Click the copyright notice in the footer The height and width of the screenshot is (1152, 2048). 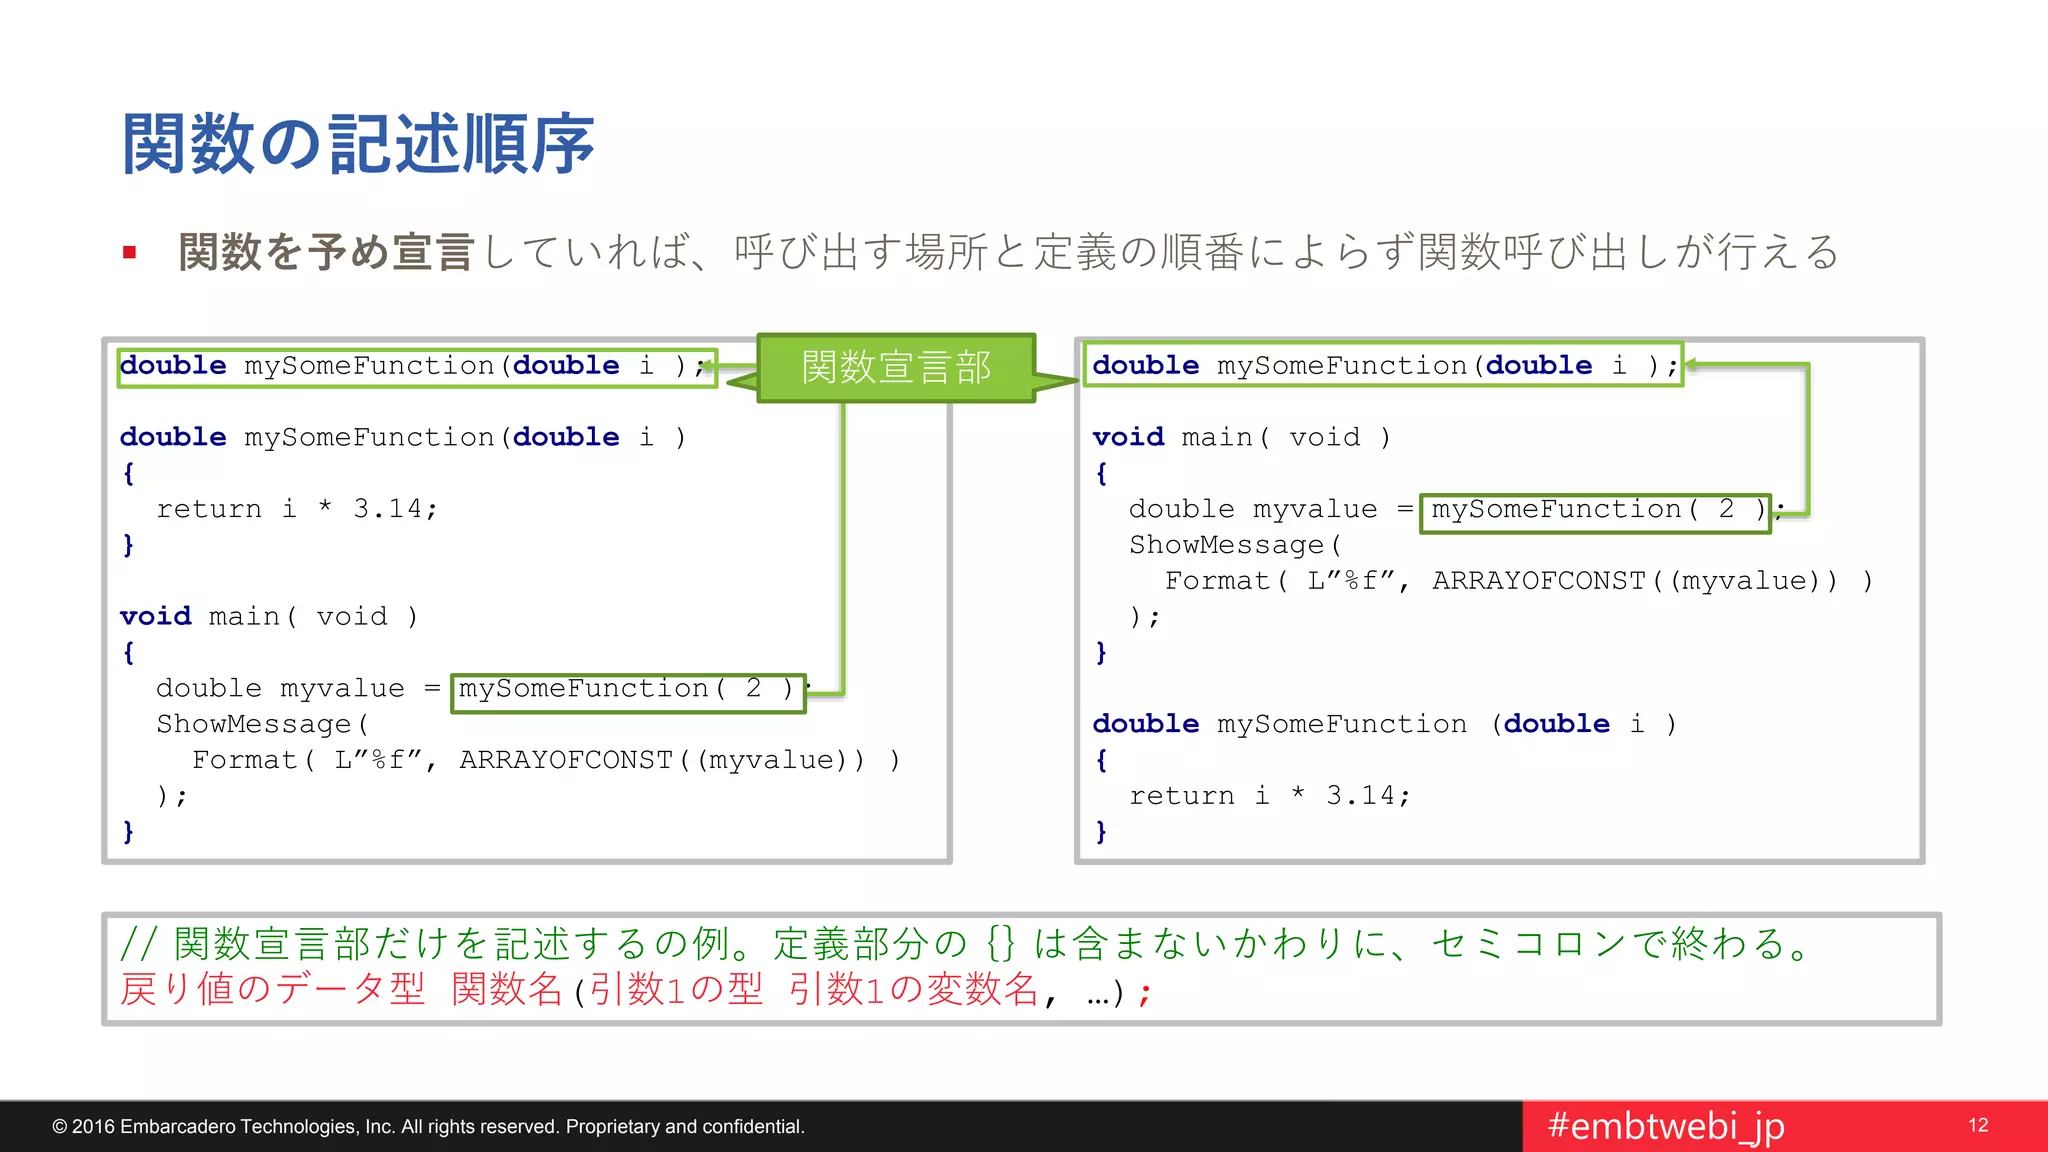pyautogui.click(x=428, y=1127)
